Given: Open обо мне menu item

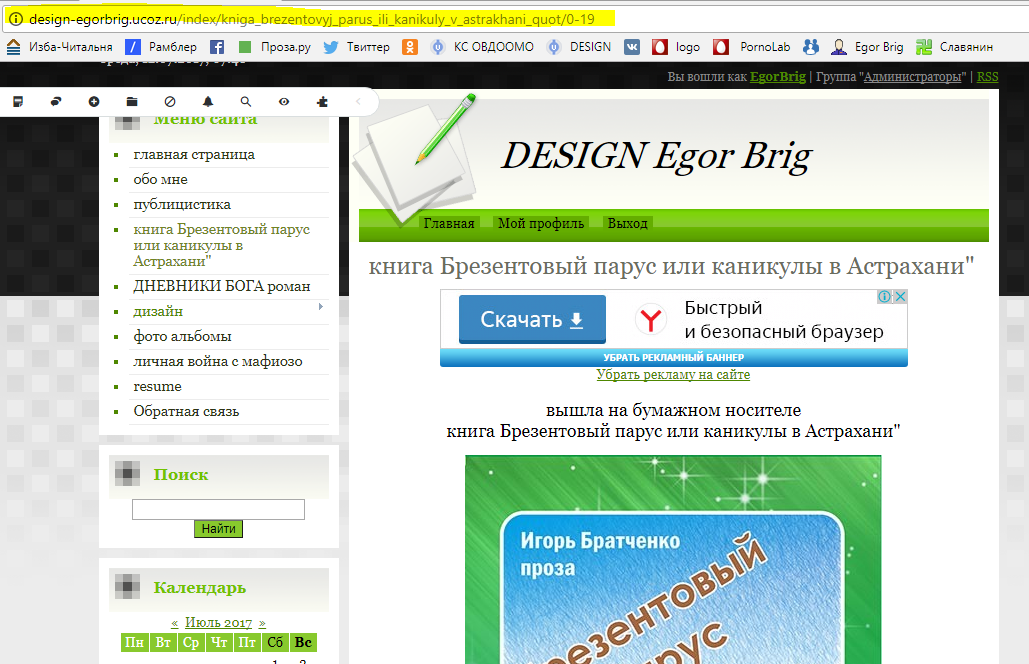Looking at the screenshot, I should 161,179.
